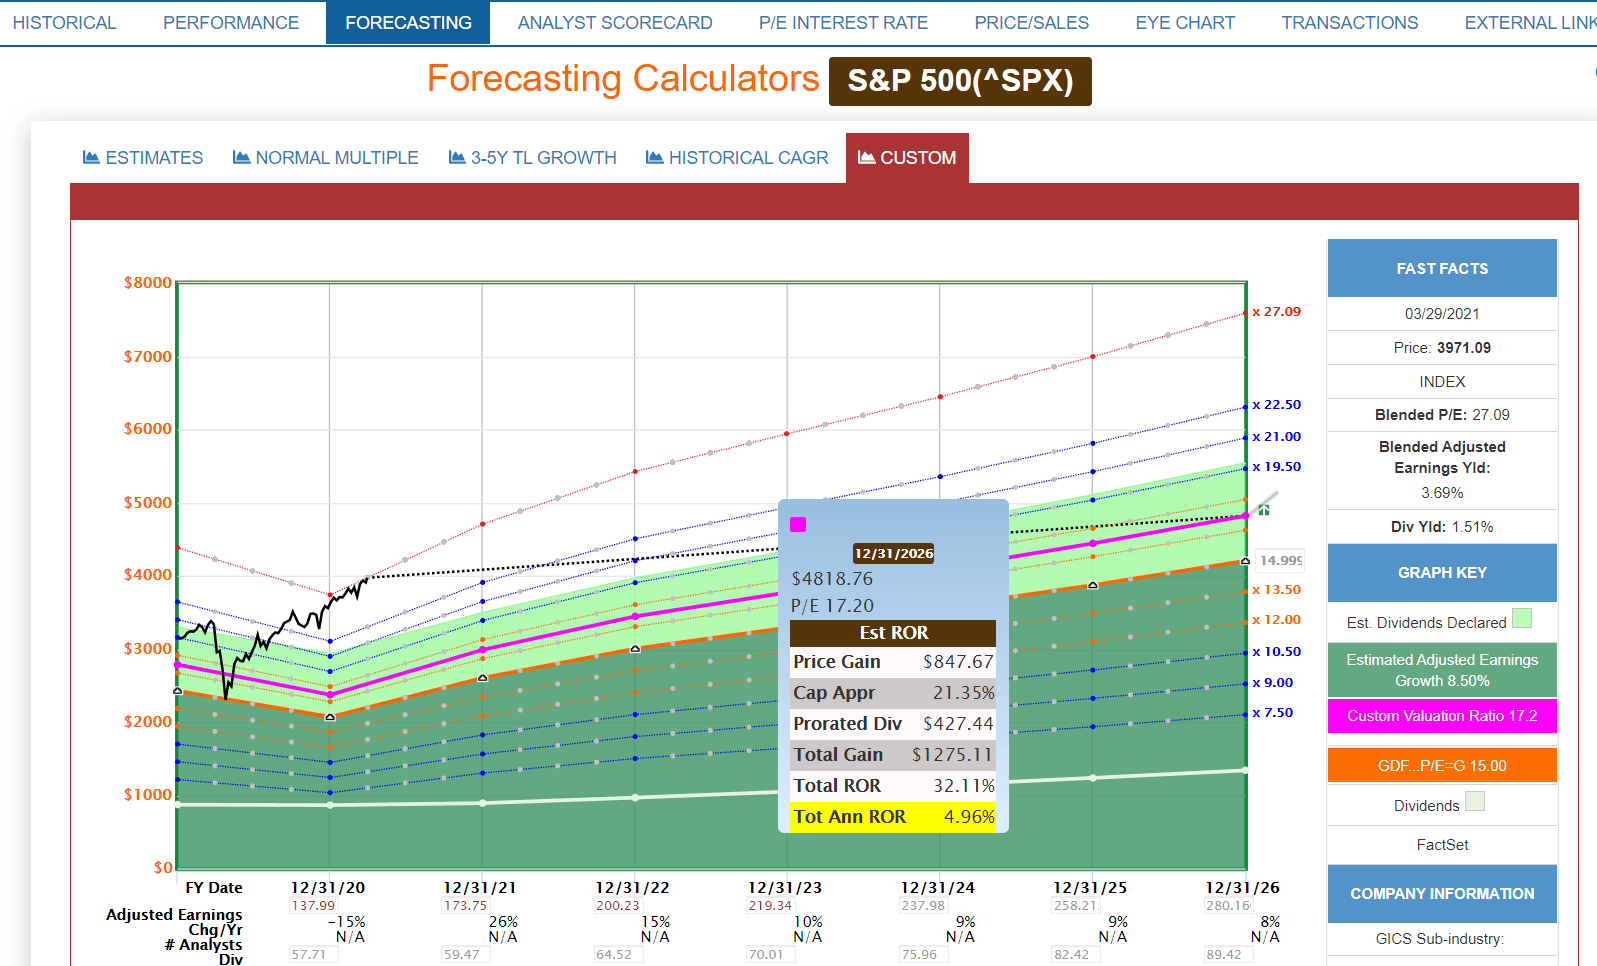Image resolution: width=1597 pixels, height=966 pixels.
Task: Click the magenta square in tooltip
Action: [798, 524]
